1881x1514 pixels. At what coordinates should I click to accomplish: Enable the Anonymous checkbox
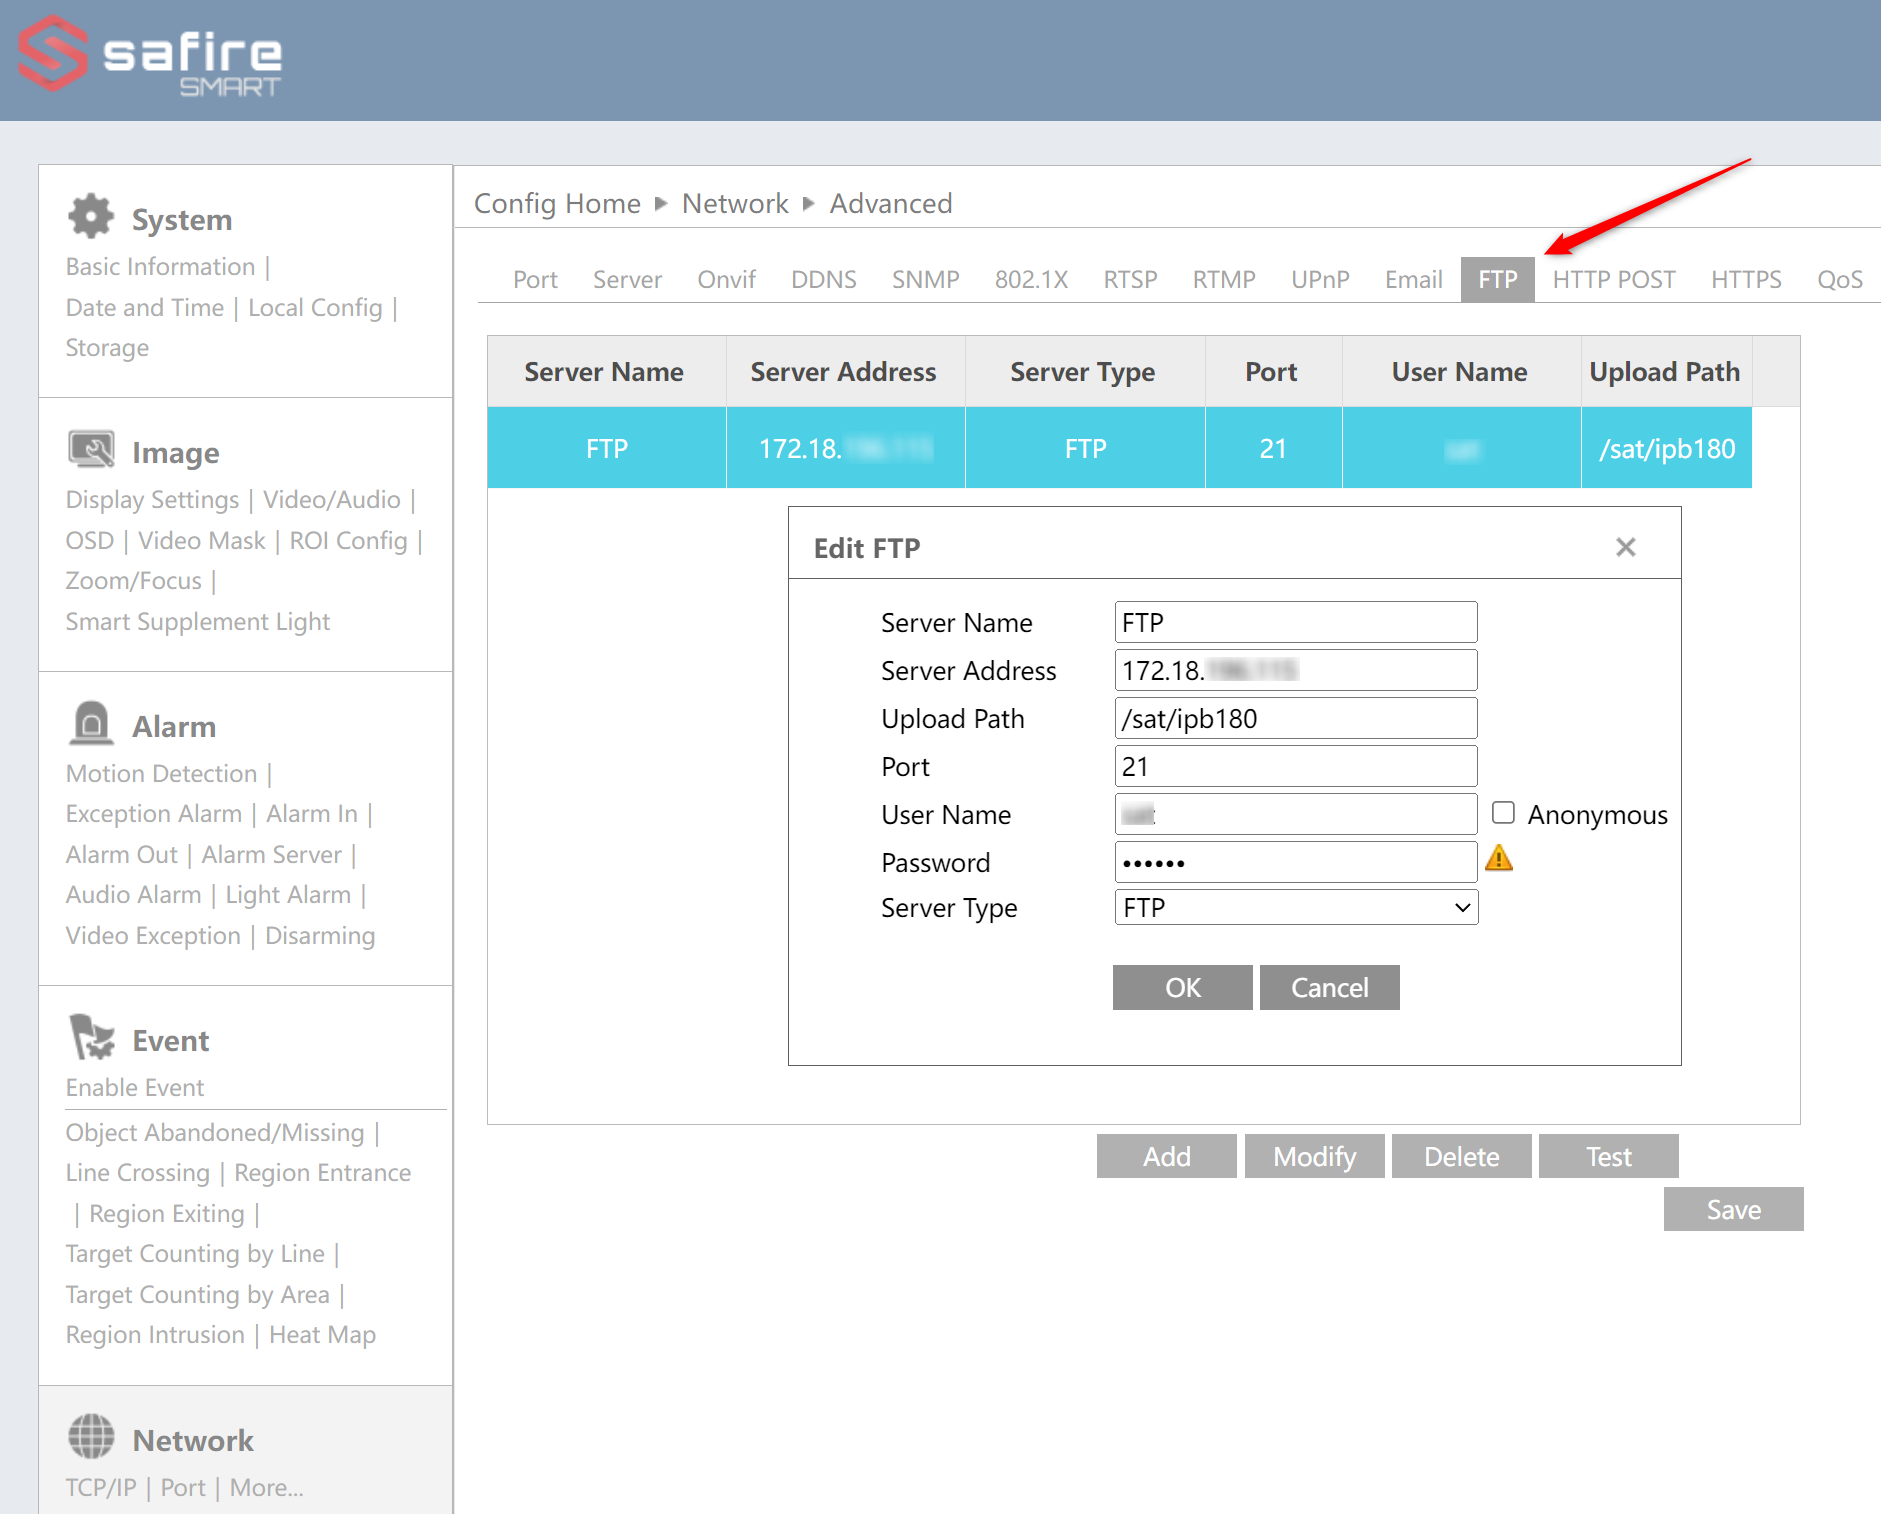1503,812
